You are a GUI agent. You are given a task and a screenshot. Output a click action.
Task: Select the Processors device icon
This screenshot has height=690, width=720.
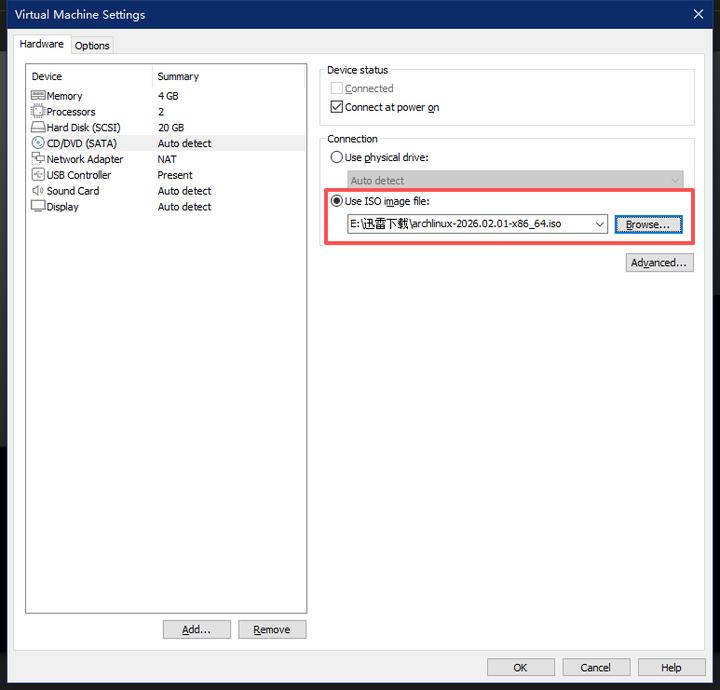(x=38, y=112)
